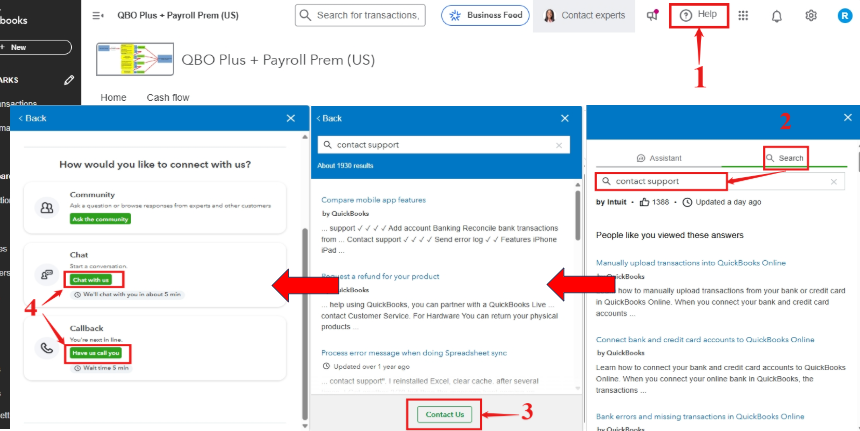The width and height of the screenshot is (860, 431).
Task: Focus the Search for transactions field
Action: [361, 15]
